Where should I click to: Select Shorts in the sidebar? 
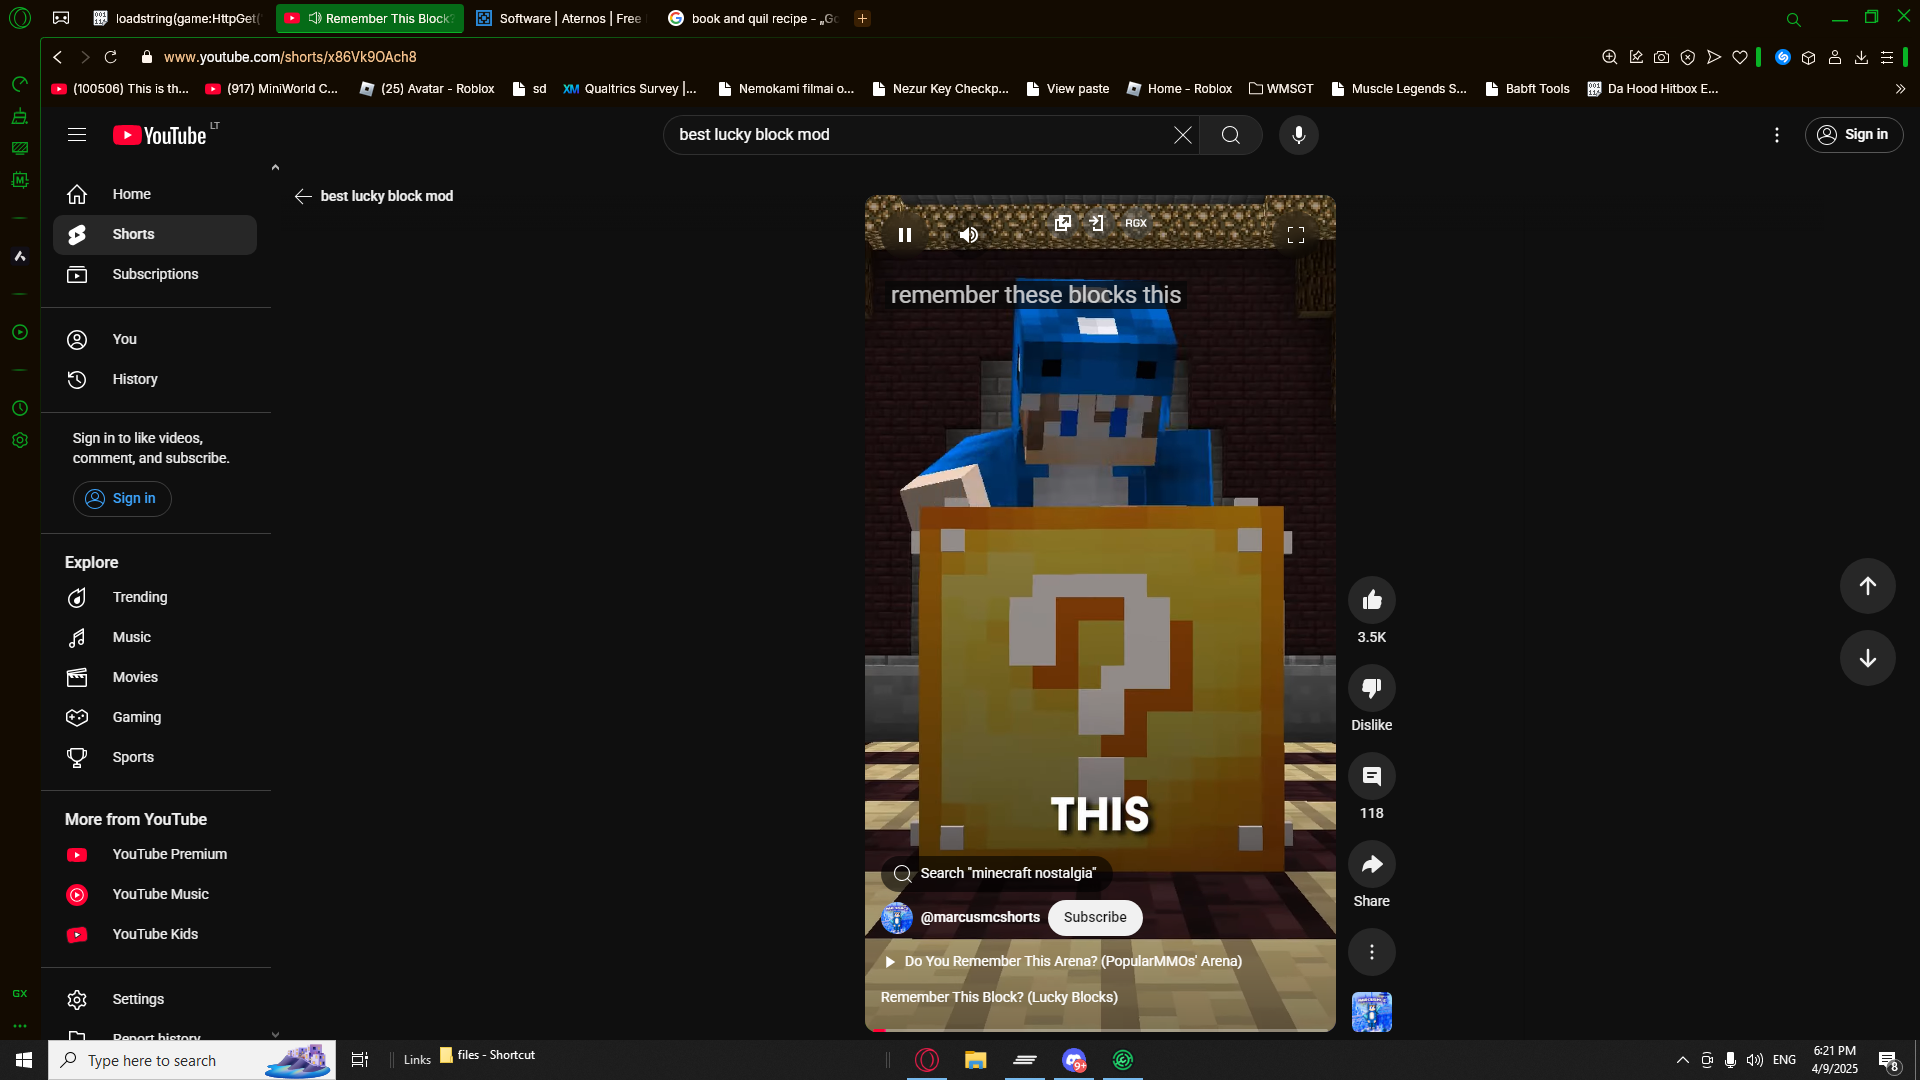click(x=155, y=234)
